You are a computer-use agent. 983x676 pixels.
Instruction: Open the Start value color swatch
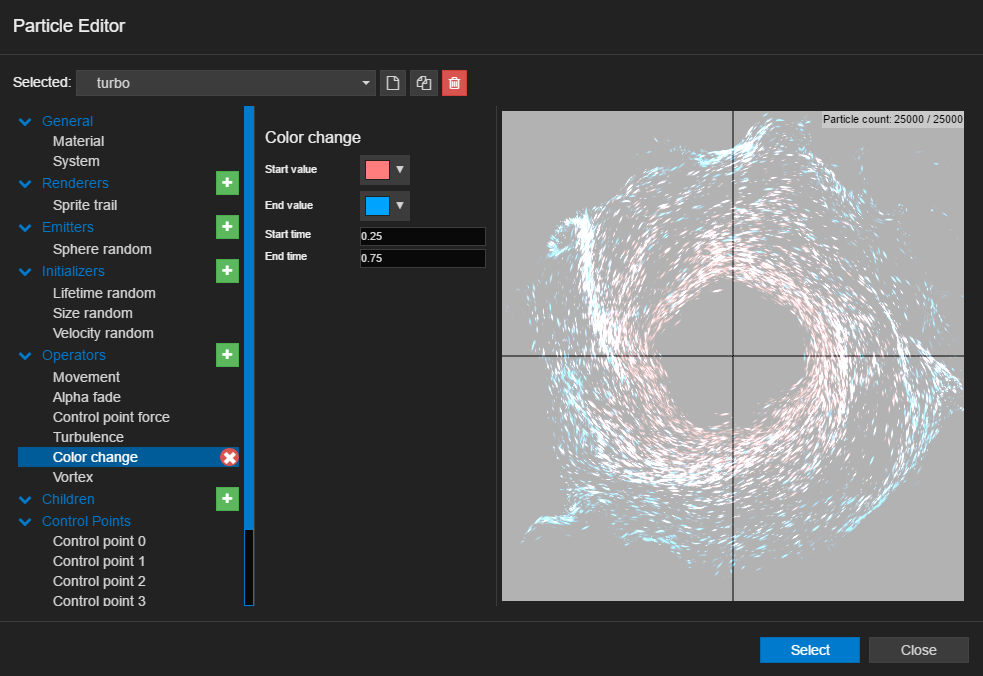point(384,170)
